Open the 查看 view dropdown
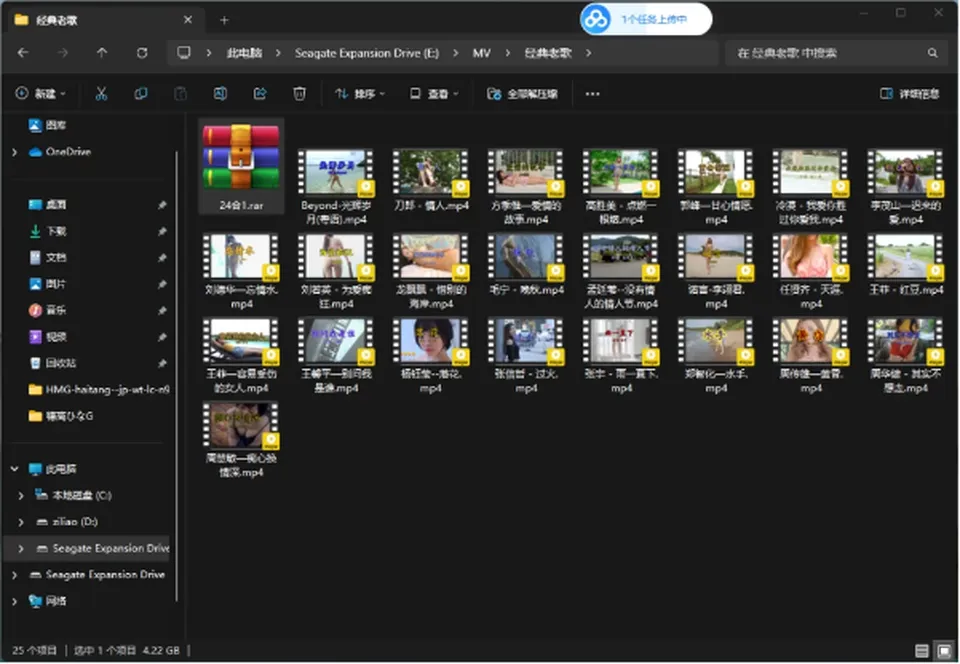Image resolution: width=960 pixels, height=664 pixels. click(434, 94)
